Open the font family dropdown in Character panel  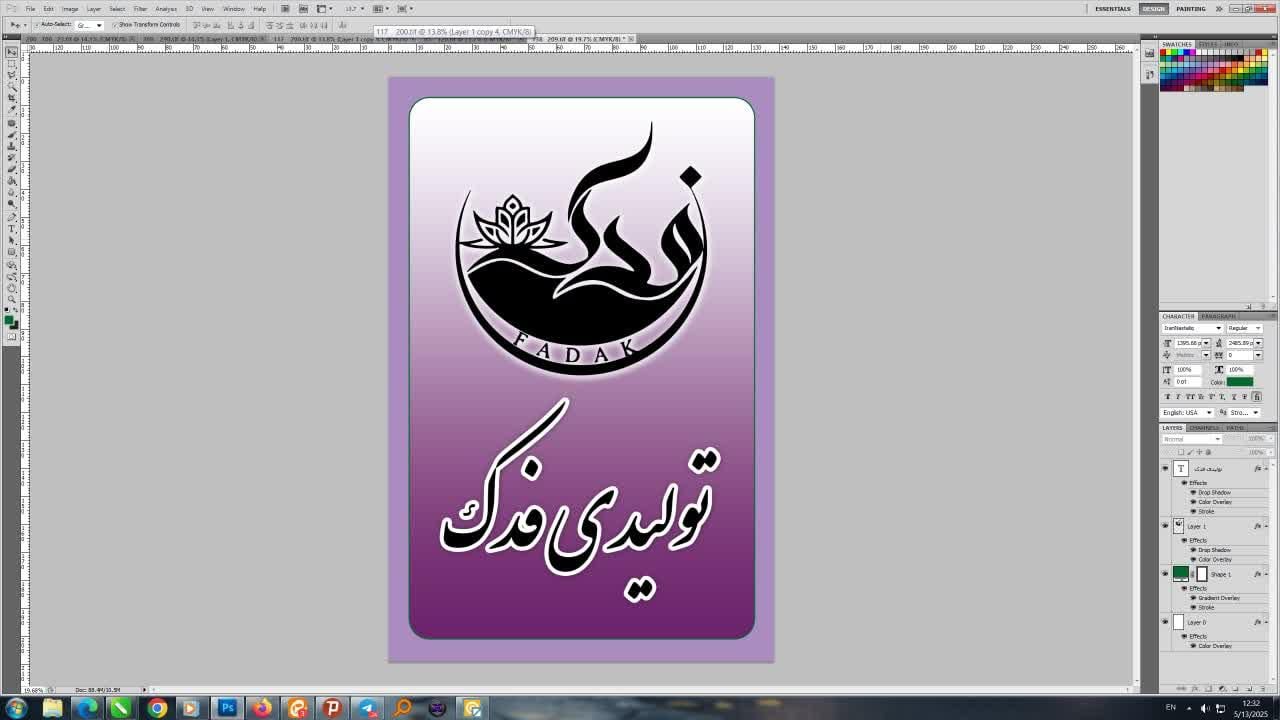coord(1192,328)
